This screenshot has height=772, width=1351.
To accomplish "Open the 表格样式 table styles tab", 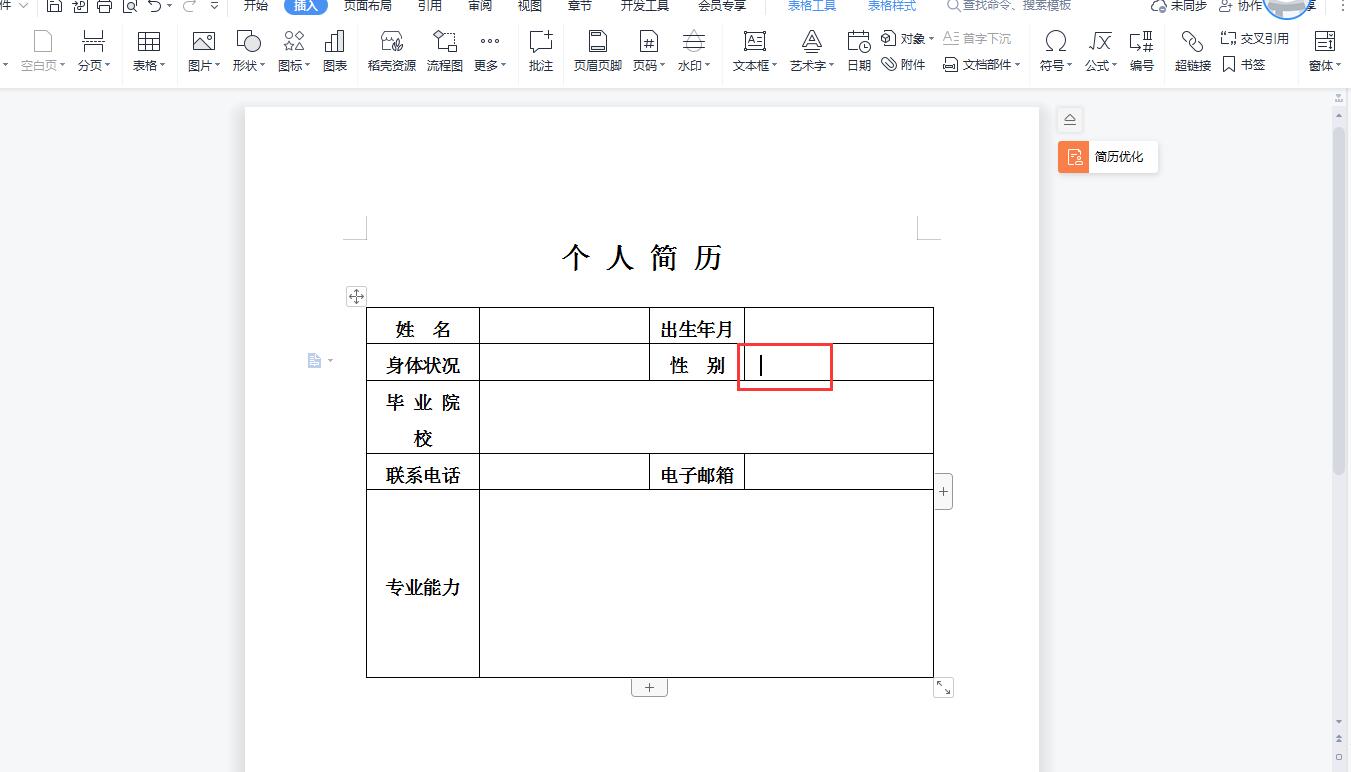I will point(891,5).
